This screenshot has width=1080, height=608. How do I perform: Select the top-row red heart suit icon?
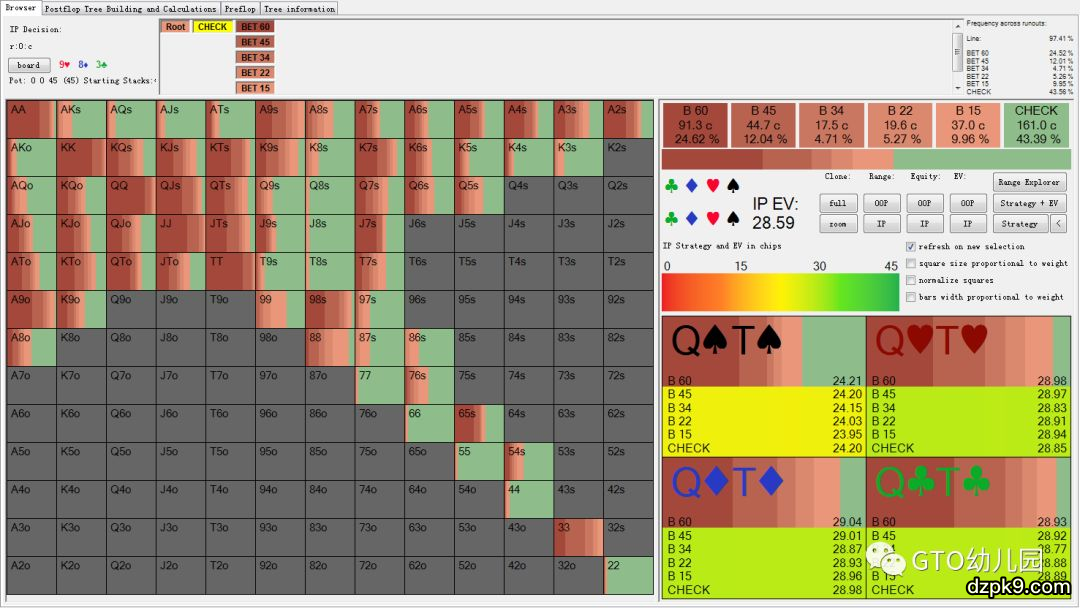pos(712,186)
